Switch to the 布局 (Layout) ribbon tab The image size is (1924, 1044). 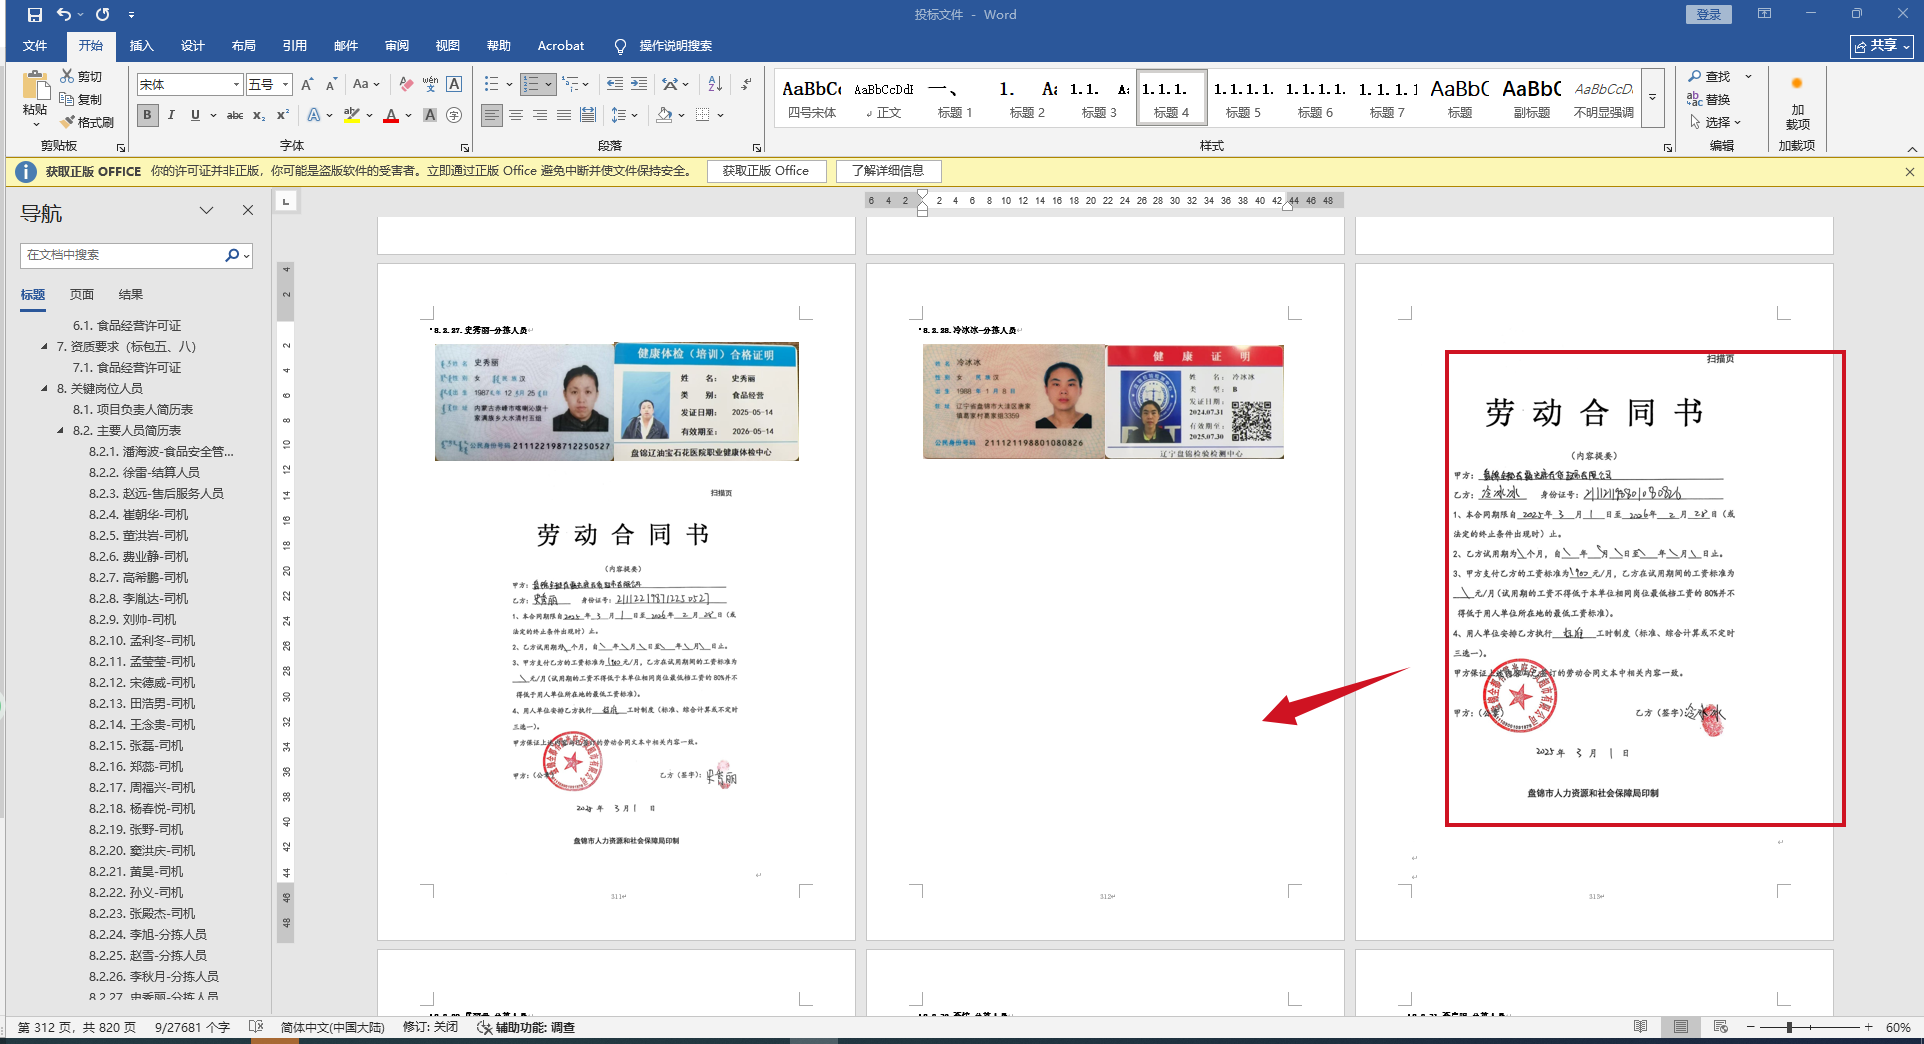pyautogui.click(x=243, y=46)
